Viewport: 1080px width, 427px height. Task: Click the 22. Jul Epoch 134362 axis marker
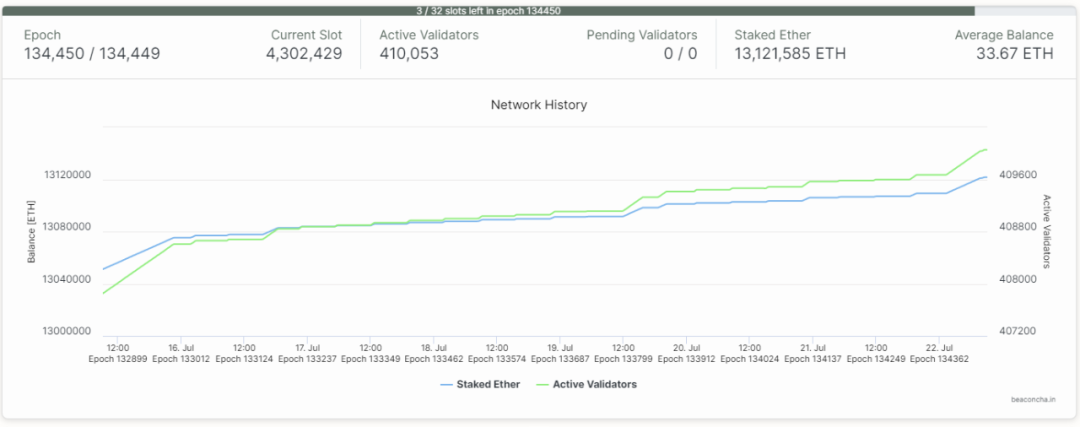click(939, 353)
